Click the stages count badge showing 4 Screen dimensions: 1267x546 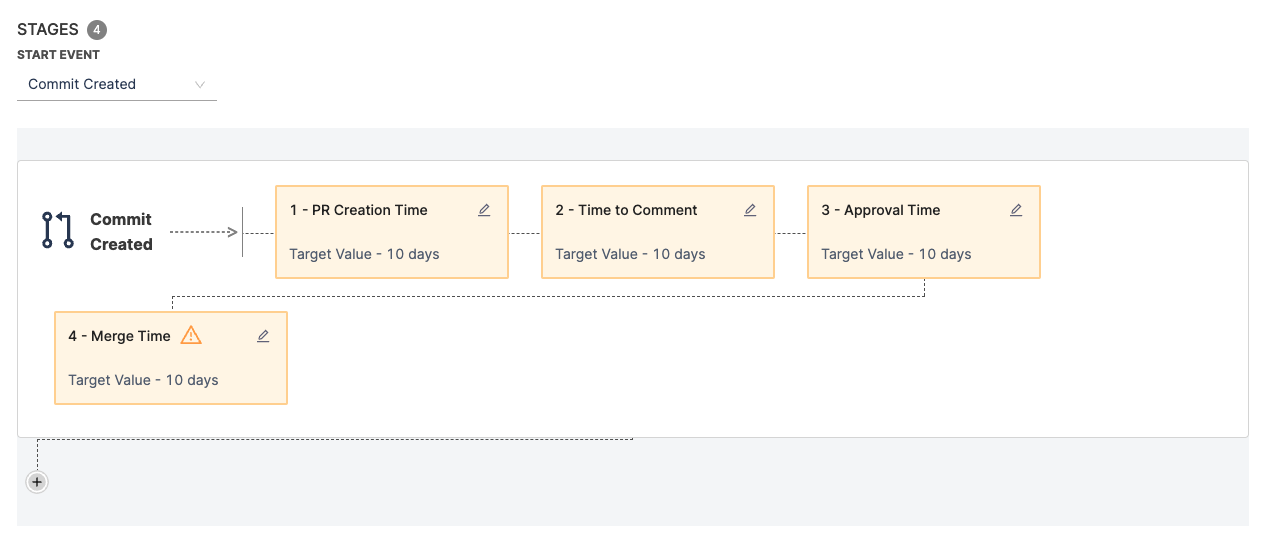(x=97, y=30)
